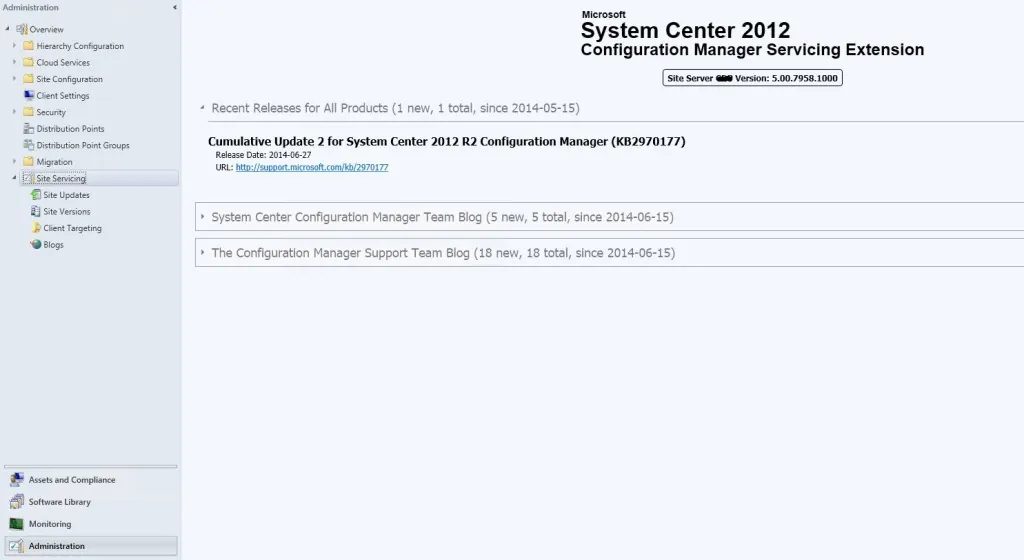The height and width of the screenshot is (560, 1024).
Task: Click the Security folder icon
Action: (29, 112)
